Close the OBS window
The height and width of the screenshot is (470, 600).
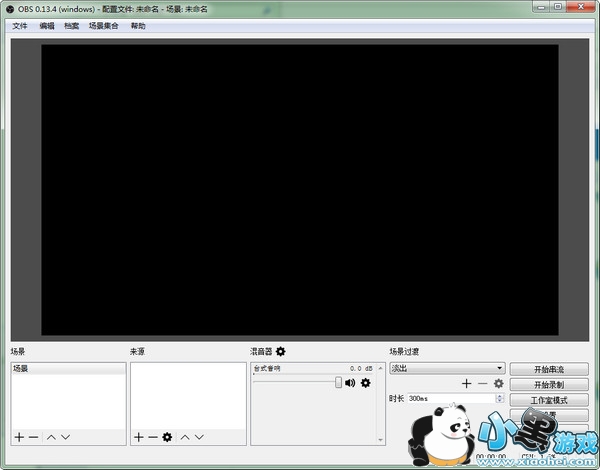click(580, 7)
